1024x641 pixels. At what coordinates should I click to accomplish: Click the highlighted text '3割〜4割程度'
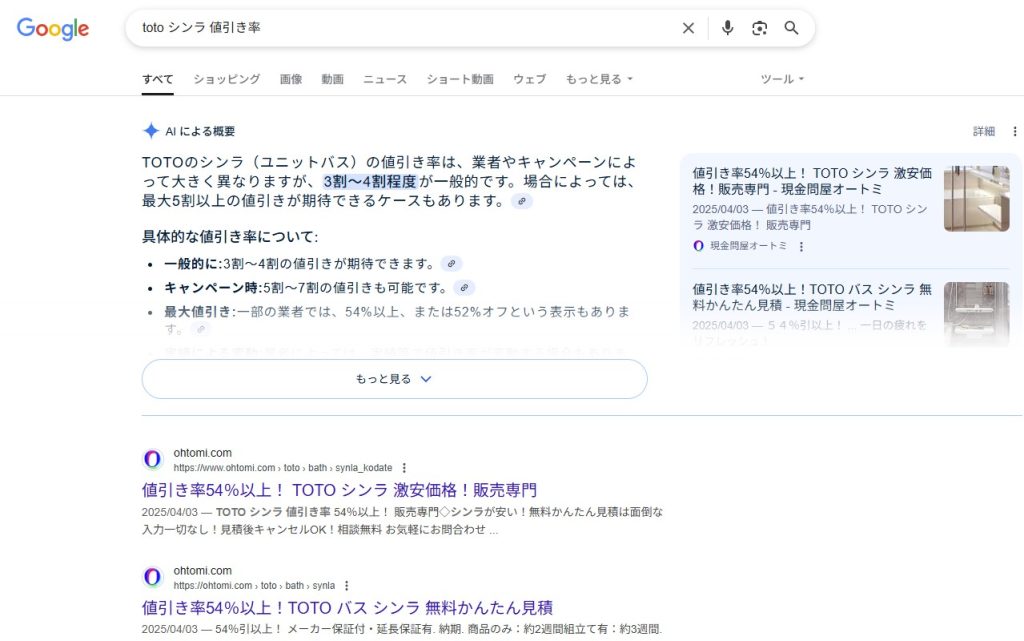pyautogui.click(x=370, y=181)
